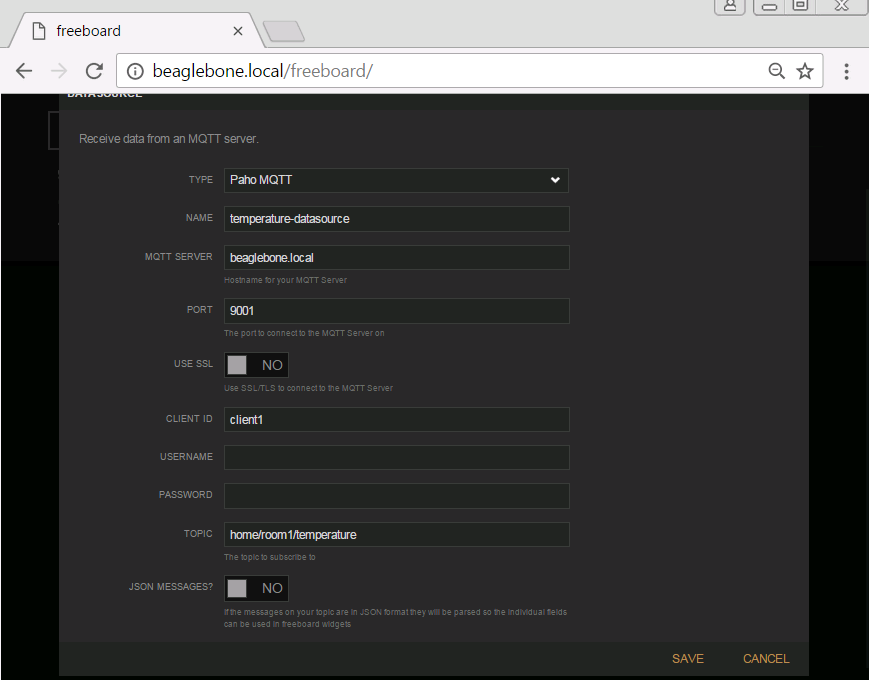Reload the freeboard page
The image size is (869, 680).
pyautogui.click(x=93, y=70)
